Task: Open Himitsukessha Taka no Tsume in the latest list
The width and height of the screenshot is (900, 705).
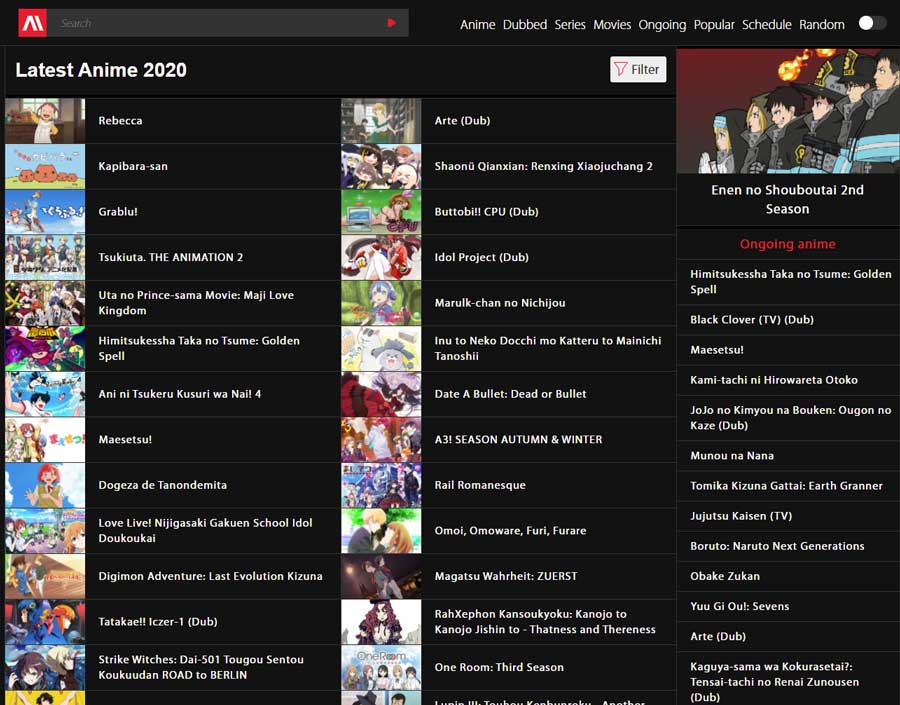Action: pyautogui.click(x=199, y=348)
